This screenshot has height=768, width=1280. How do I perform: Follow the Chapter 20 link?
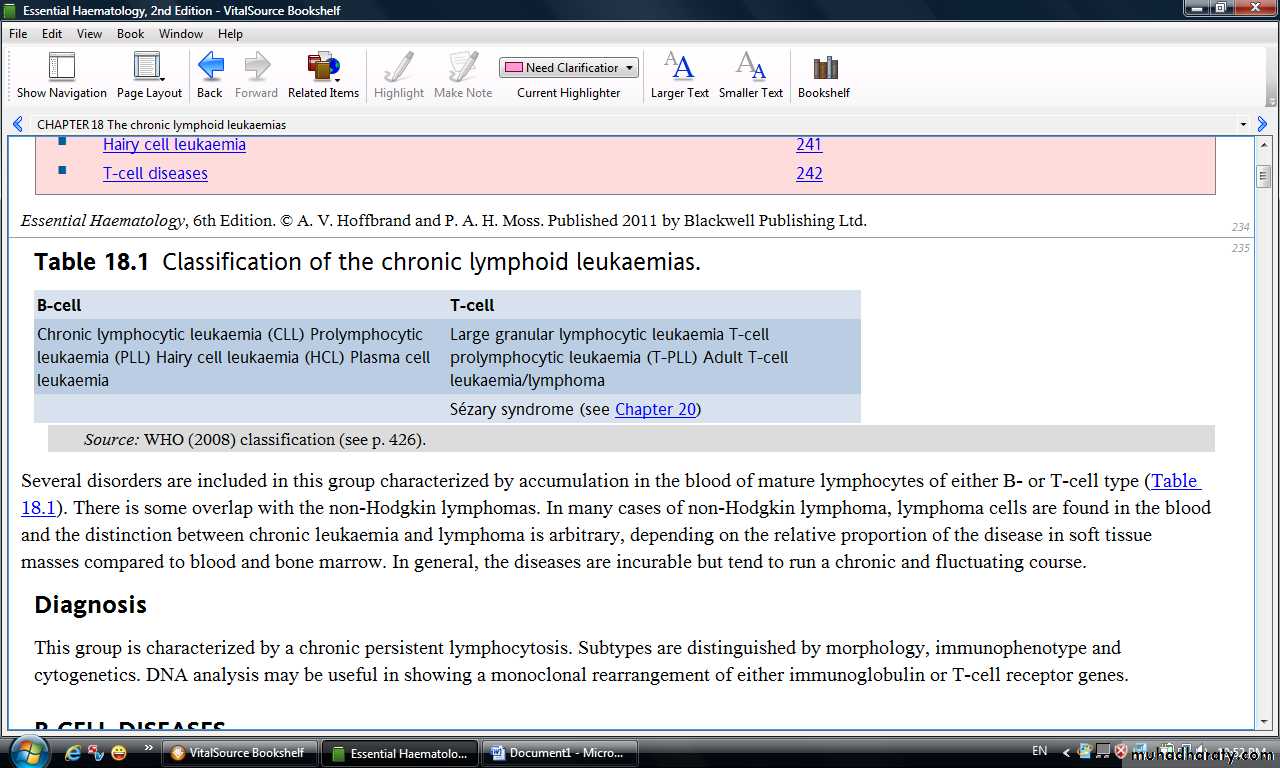pos(656,409)
